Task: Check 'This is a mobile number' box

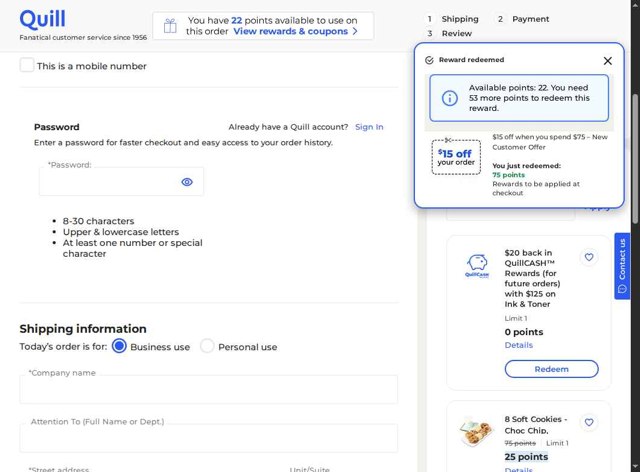Action: click(27, 65)
